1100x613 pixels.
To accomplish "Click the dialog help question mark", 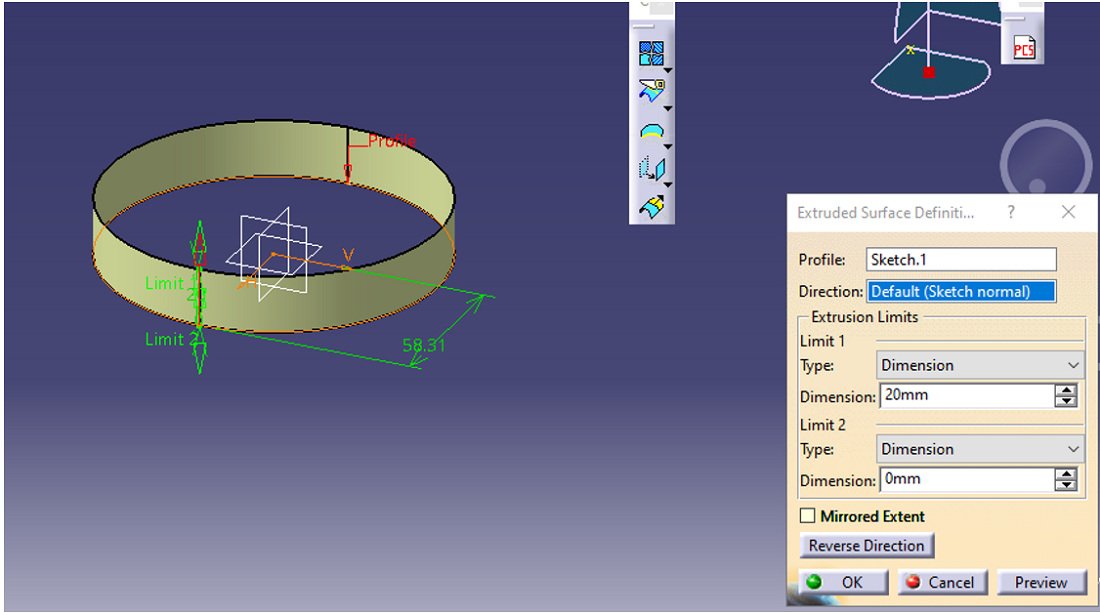I will click(1011, 212).
